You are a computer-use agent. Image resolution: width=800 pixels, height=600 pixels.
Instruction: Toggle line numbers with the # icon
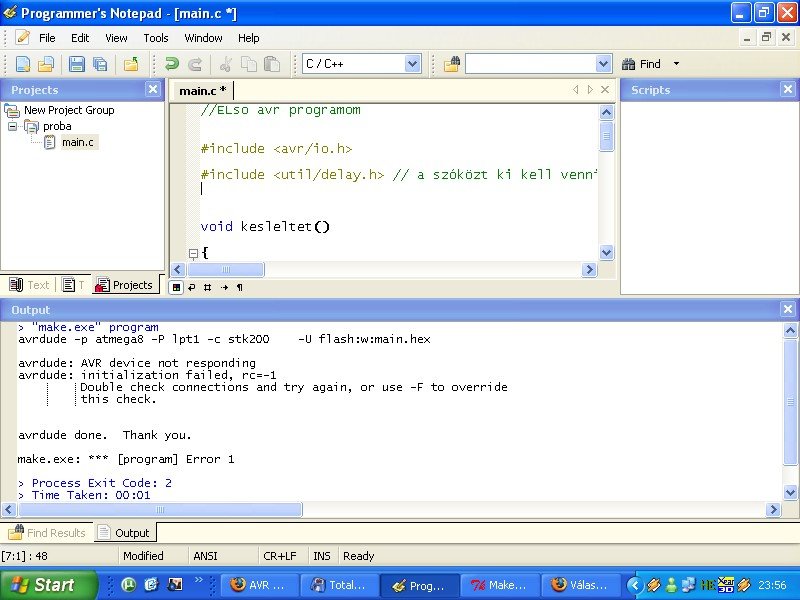click(x=207, y=287)
